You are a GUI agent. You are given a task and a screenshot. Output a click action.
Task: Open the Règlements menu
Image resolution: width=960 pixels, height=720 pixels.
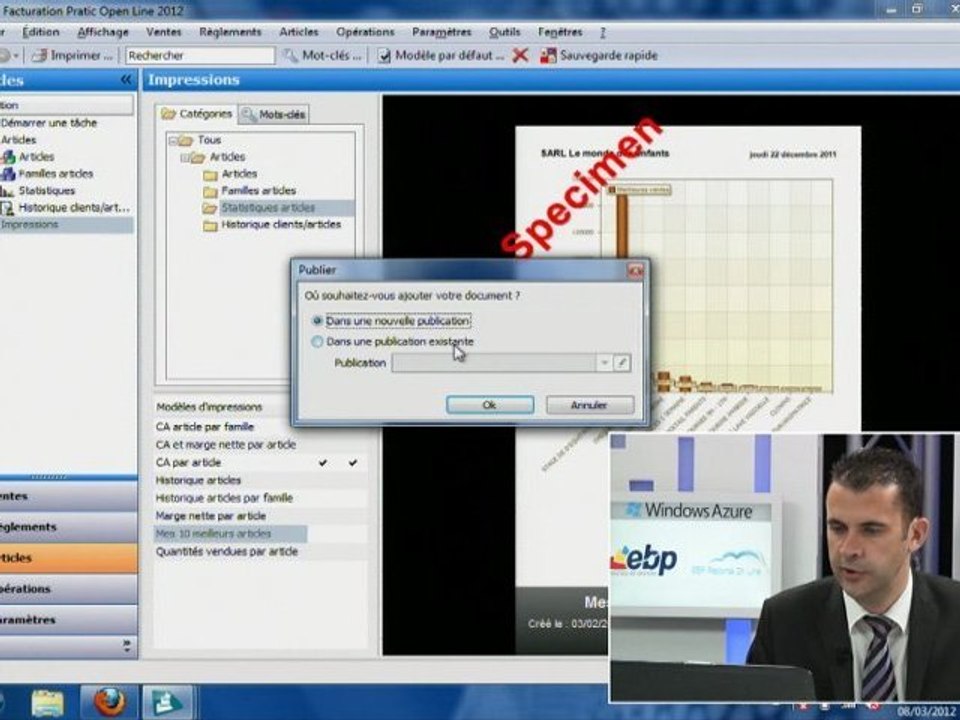(x=230, y=32)
